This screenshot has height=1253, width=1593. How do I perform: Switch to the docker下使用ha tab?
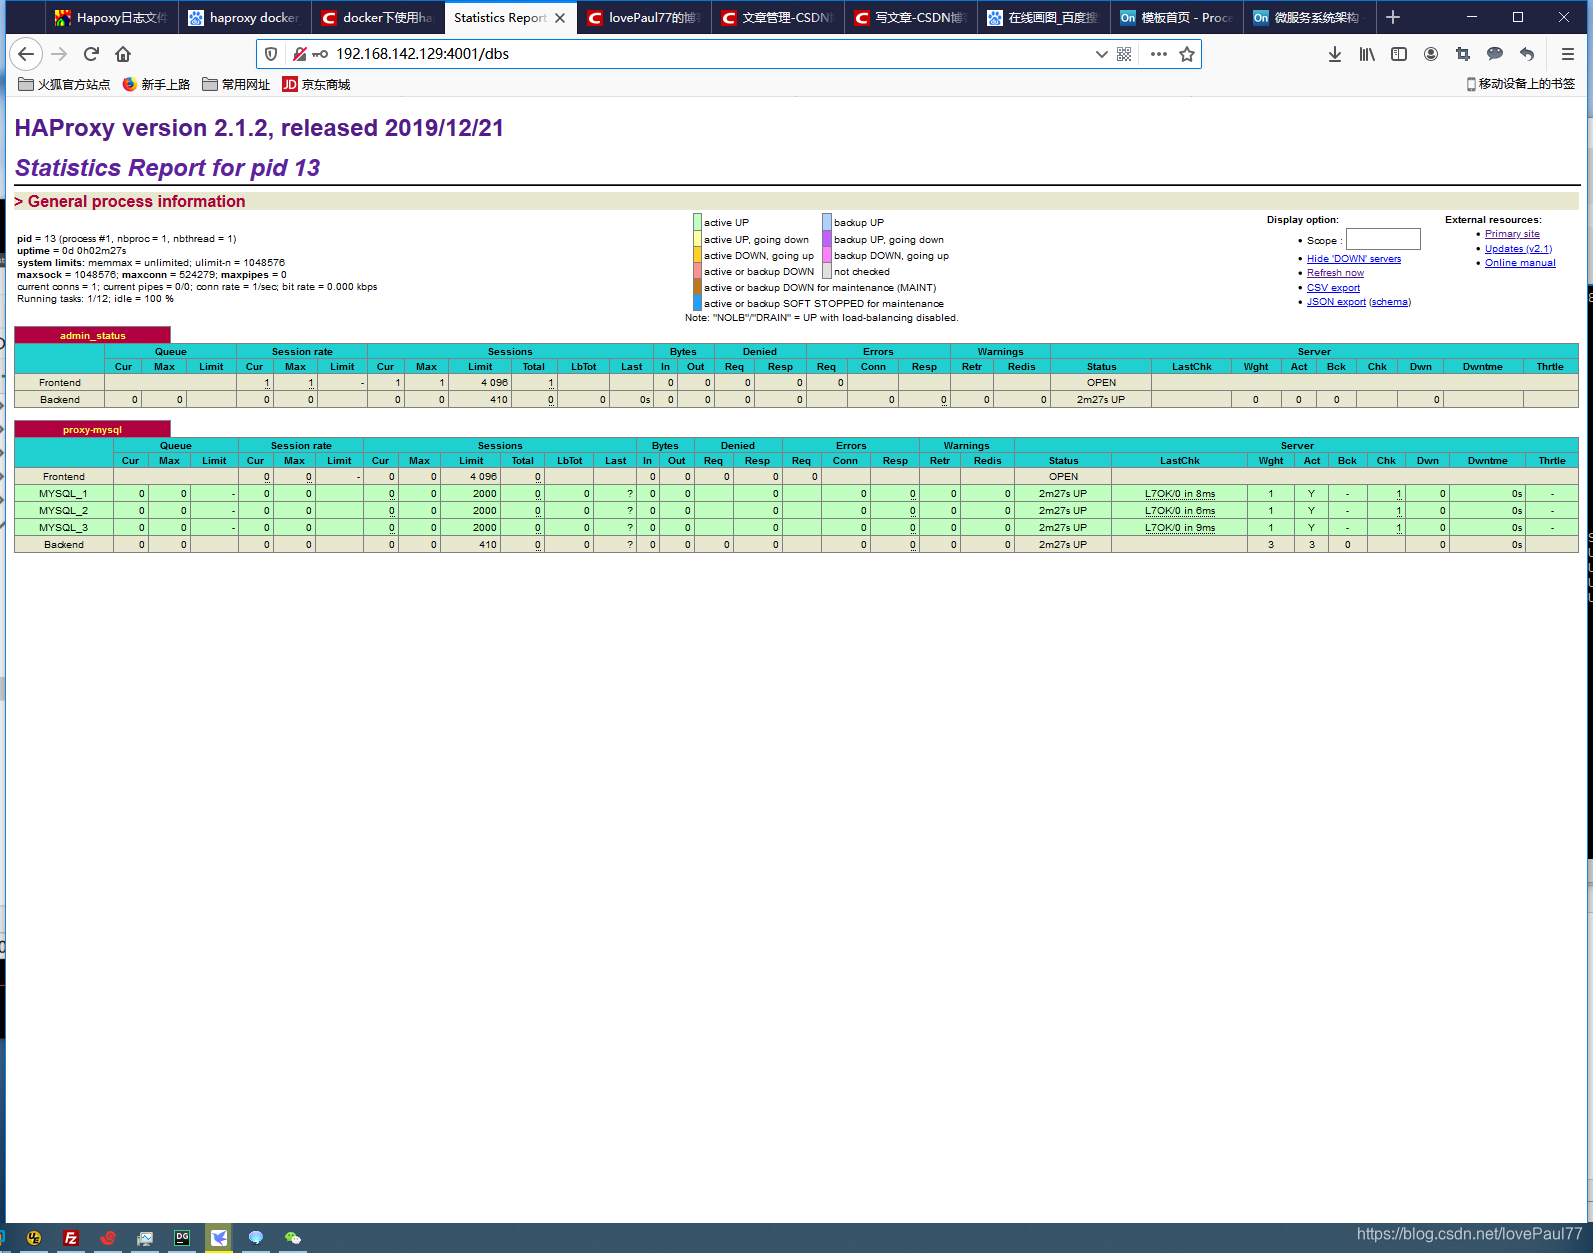click(x=378, y=18)
